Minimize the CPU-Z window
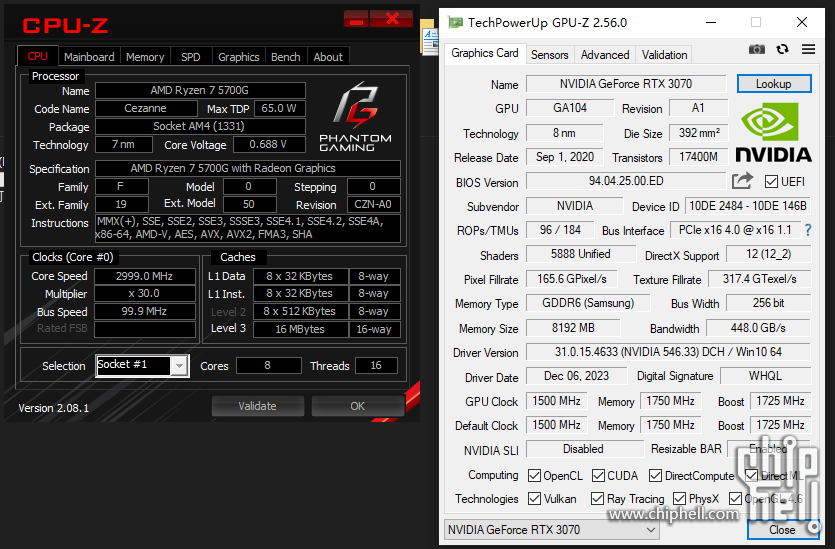The image size is (835, 549). coord(356,20)
